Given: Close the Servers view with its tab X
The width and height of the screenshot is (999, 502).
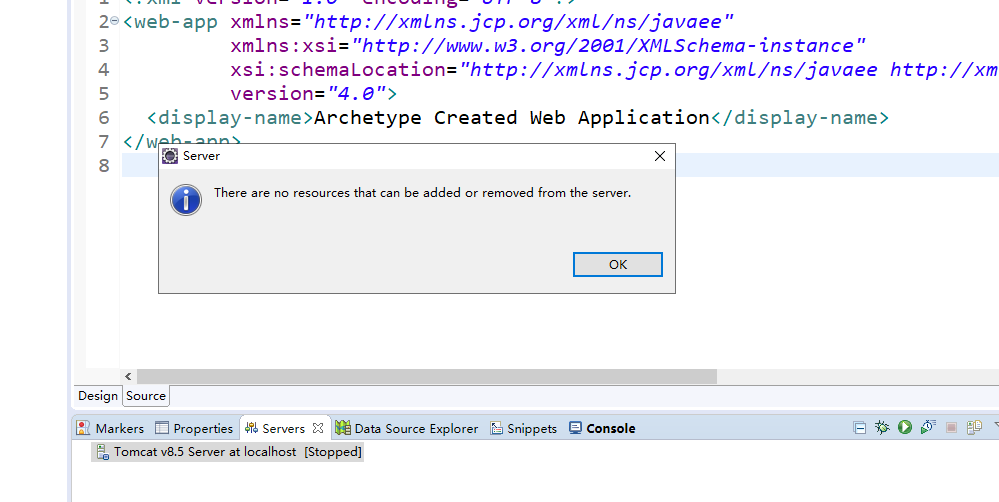Looking at the screenshot, I should [318, 428].
